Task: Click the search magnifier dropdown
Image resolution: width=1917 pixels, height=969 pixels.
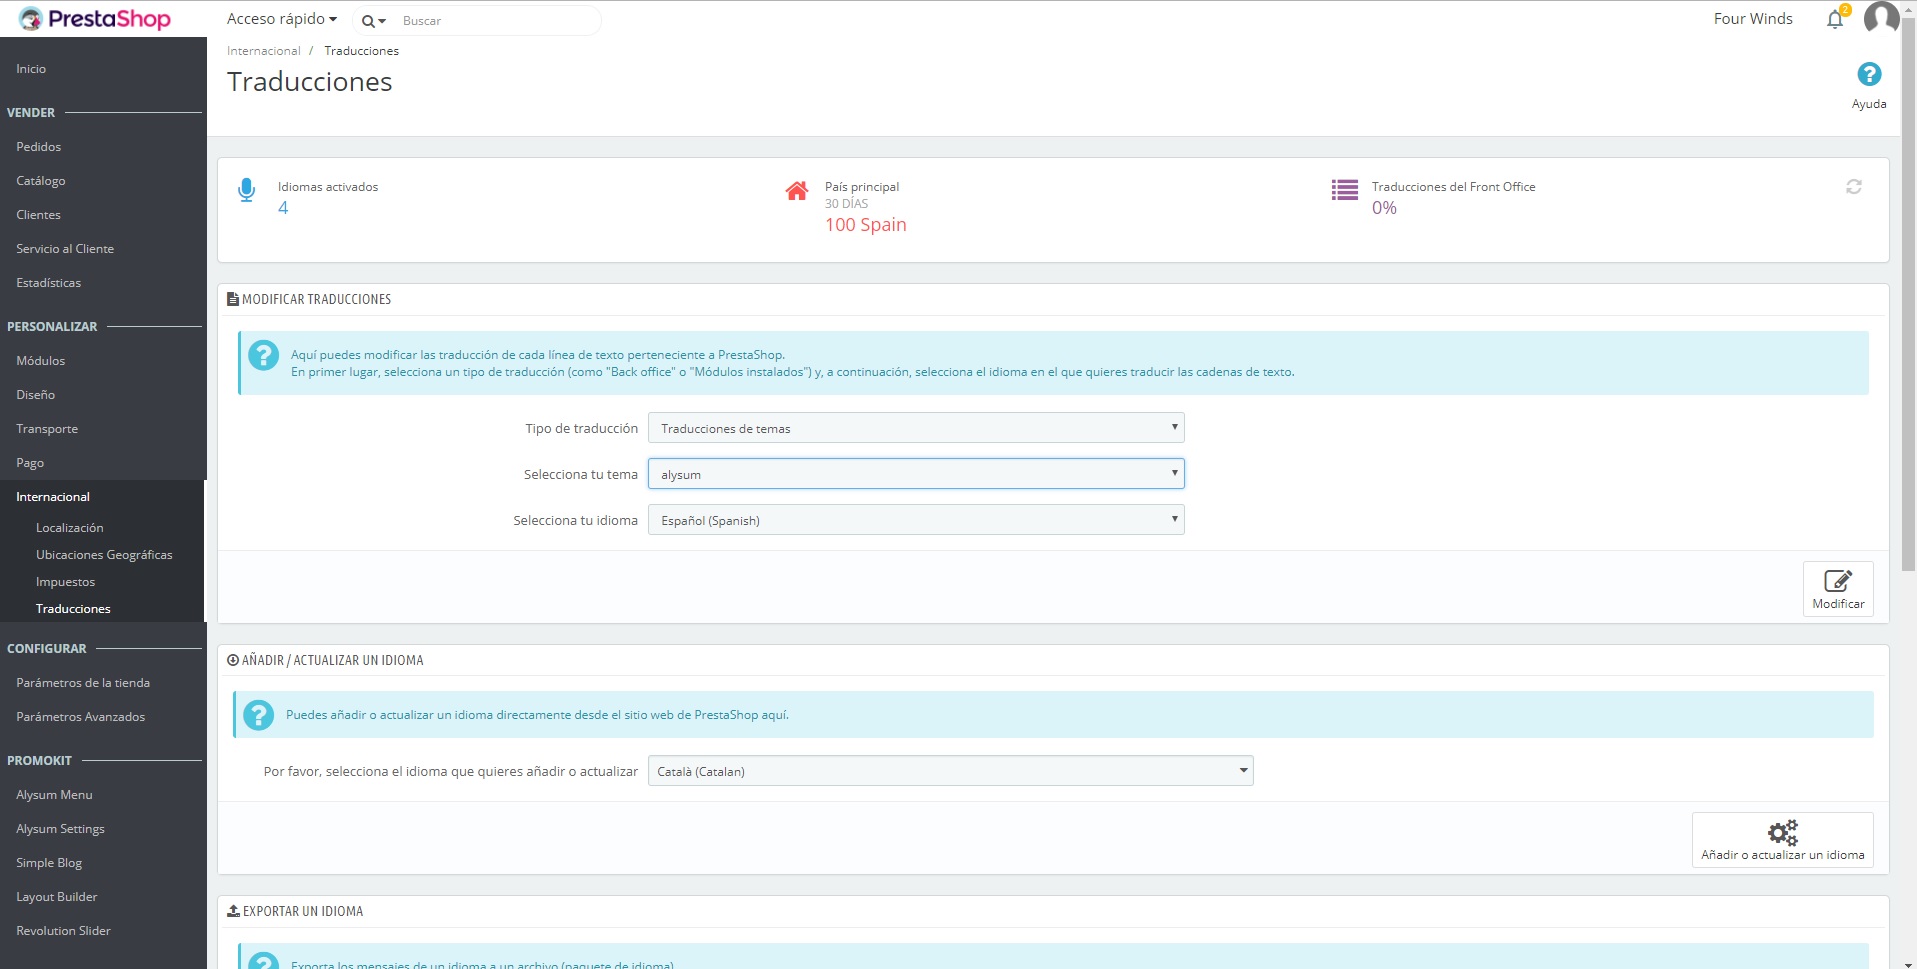Action: pyautogui.click(x=374, y=21)
